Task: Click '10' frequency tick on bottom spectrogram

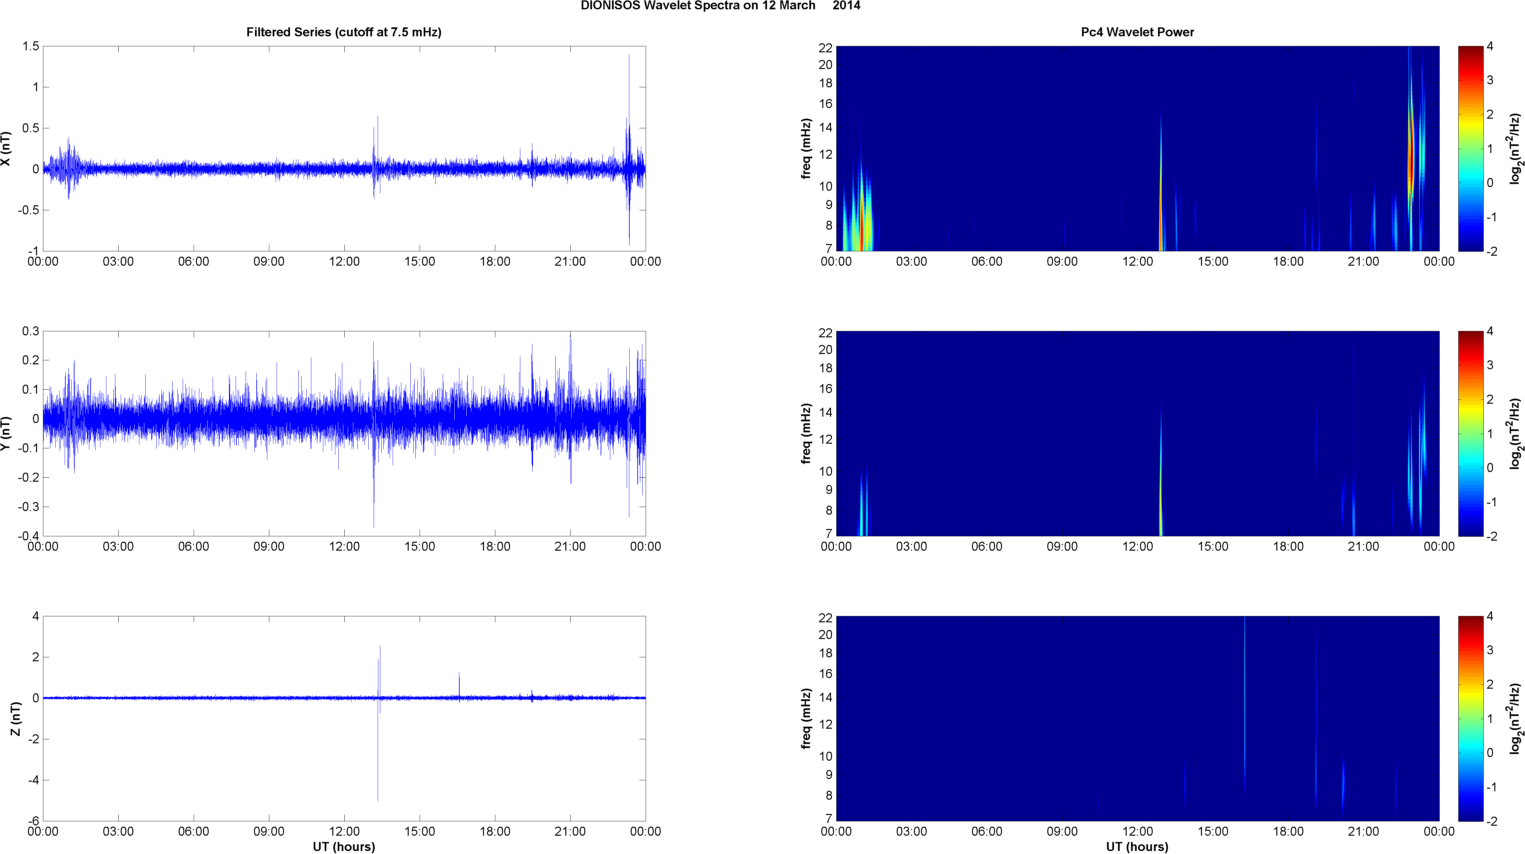Action: point(825,756)
